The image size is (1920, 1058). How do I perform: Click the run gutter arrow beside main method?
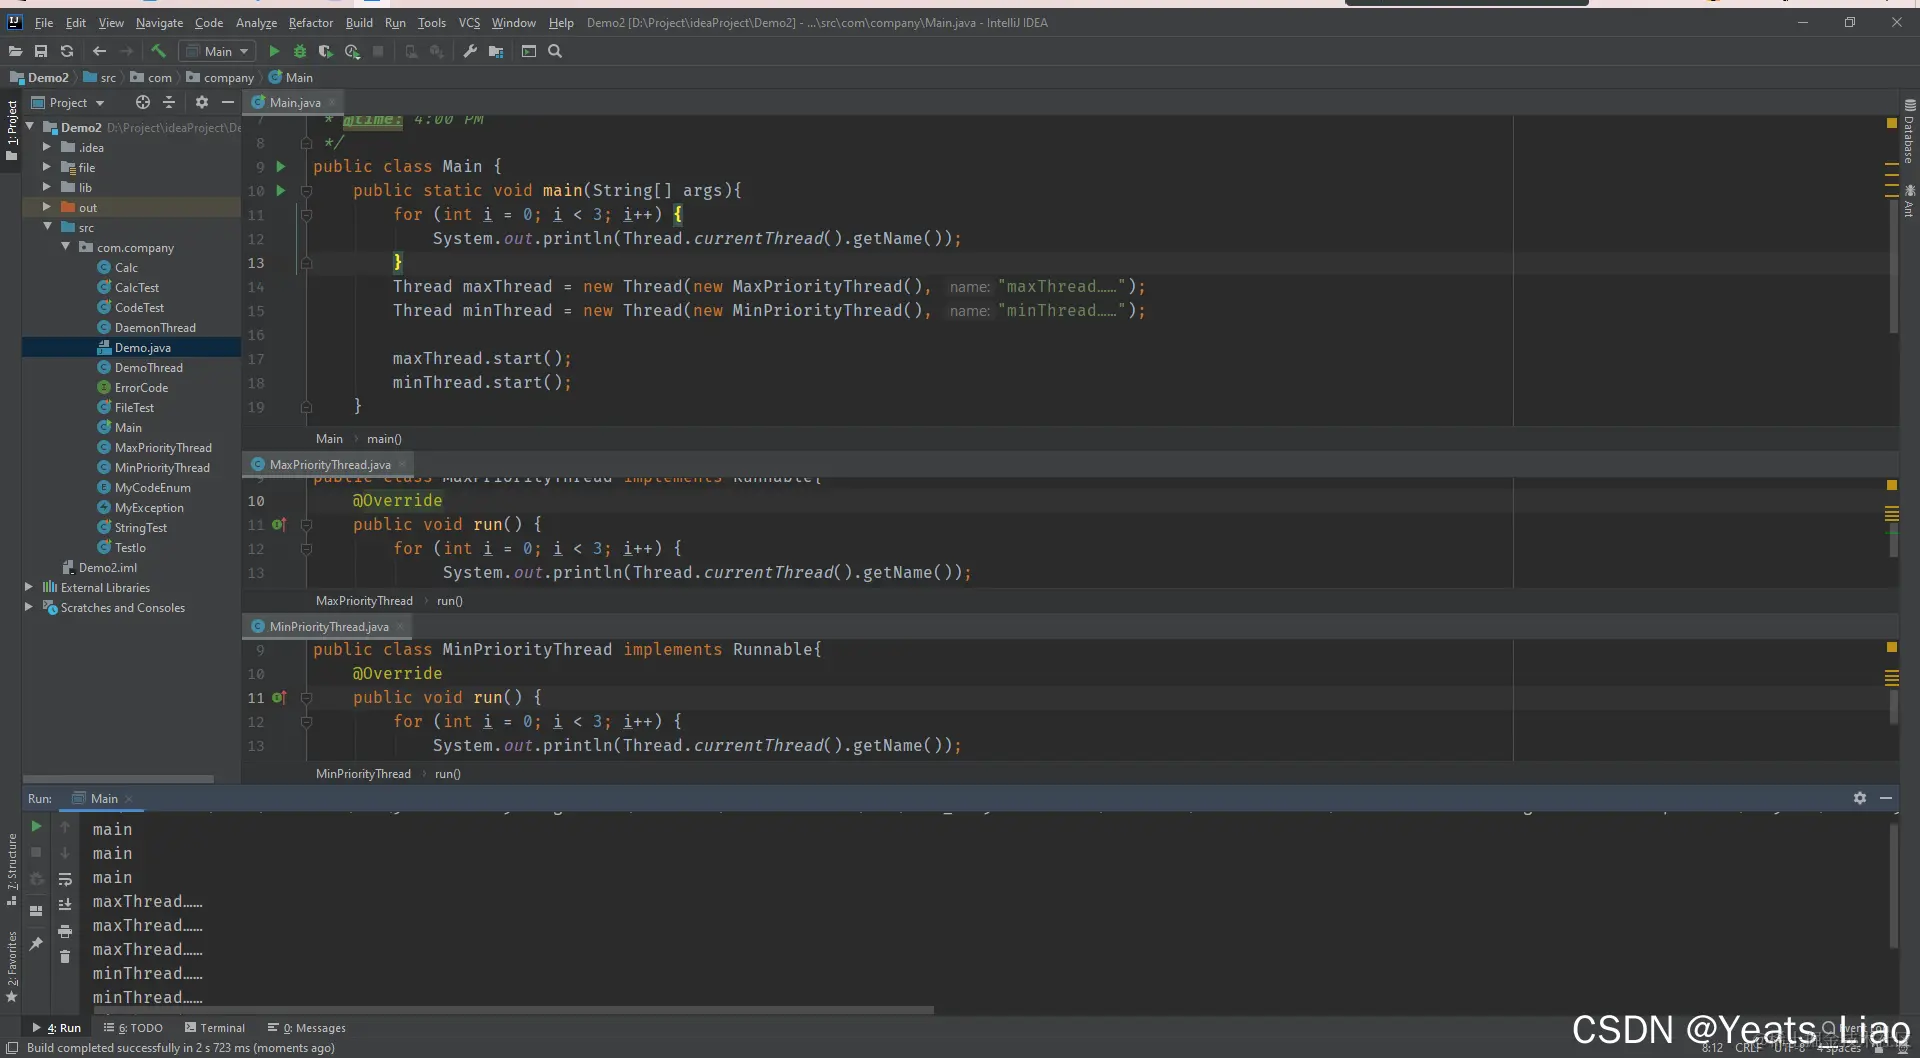click(281, 190)
